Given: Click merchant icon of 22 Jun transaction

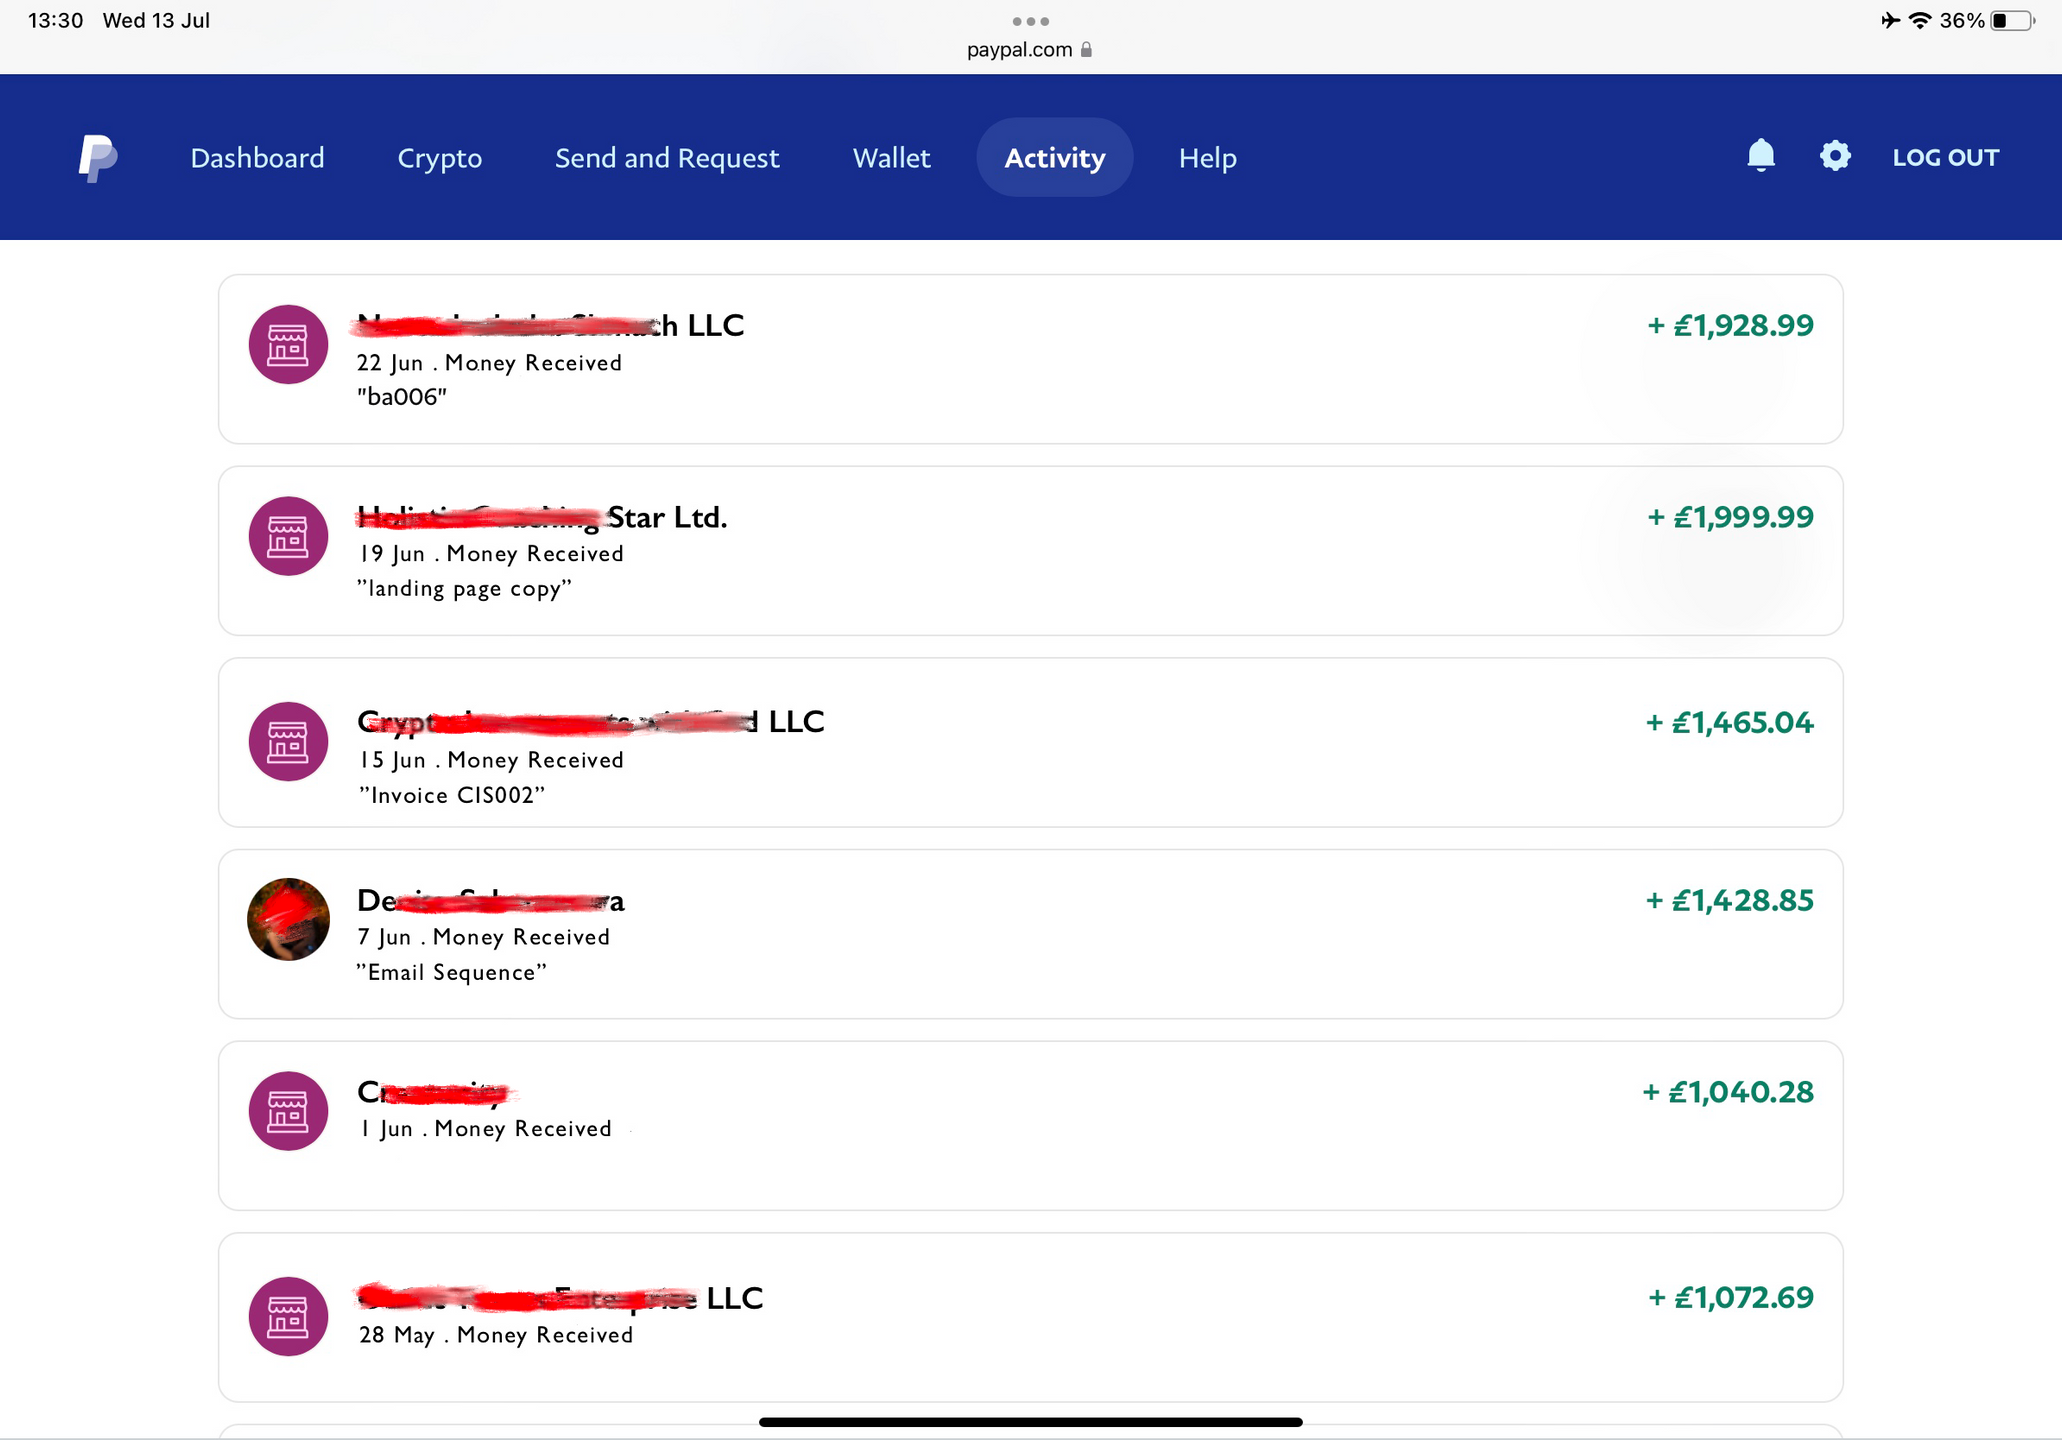Looking at the screenshot, I should 288,345.
